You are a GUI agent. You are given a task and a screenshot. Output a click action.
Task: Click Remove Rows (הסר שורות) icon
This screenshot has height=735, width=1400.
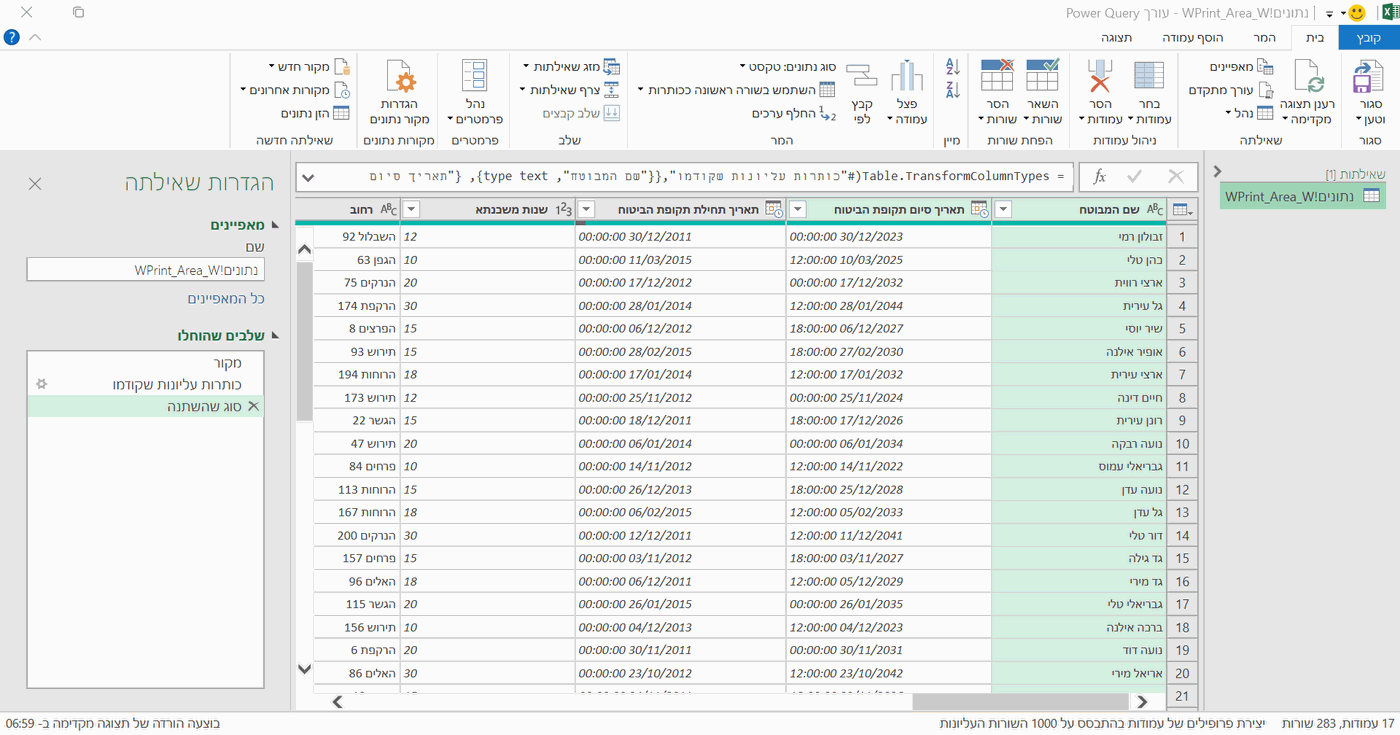click(997, 76)
